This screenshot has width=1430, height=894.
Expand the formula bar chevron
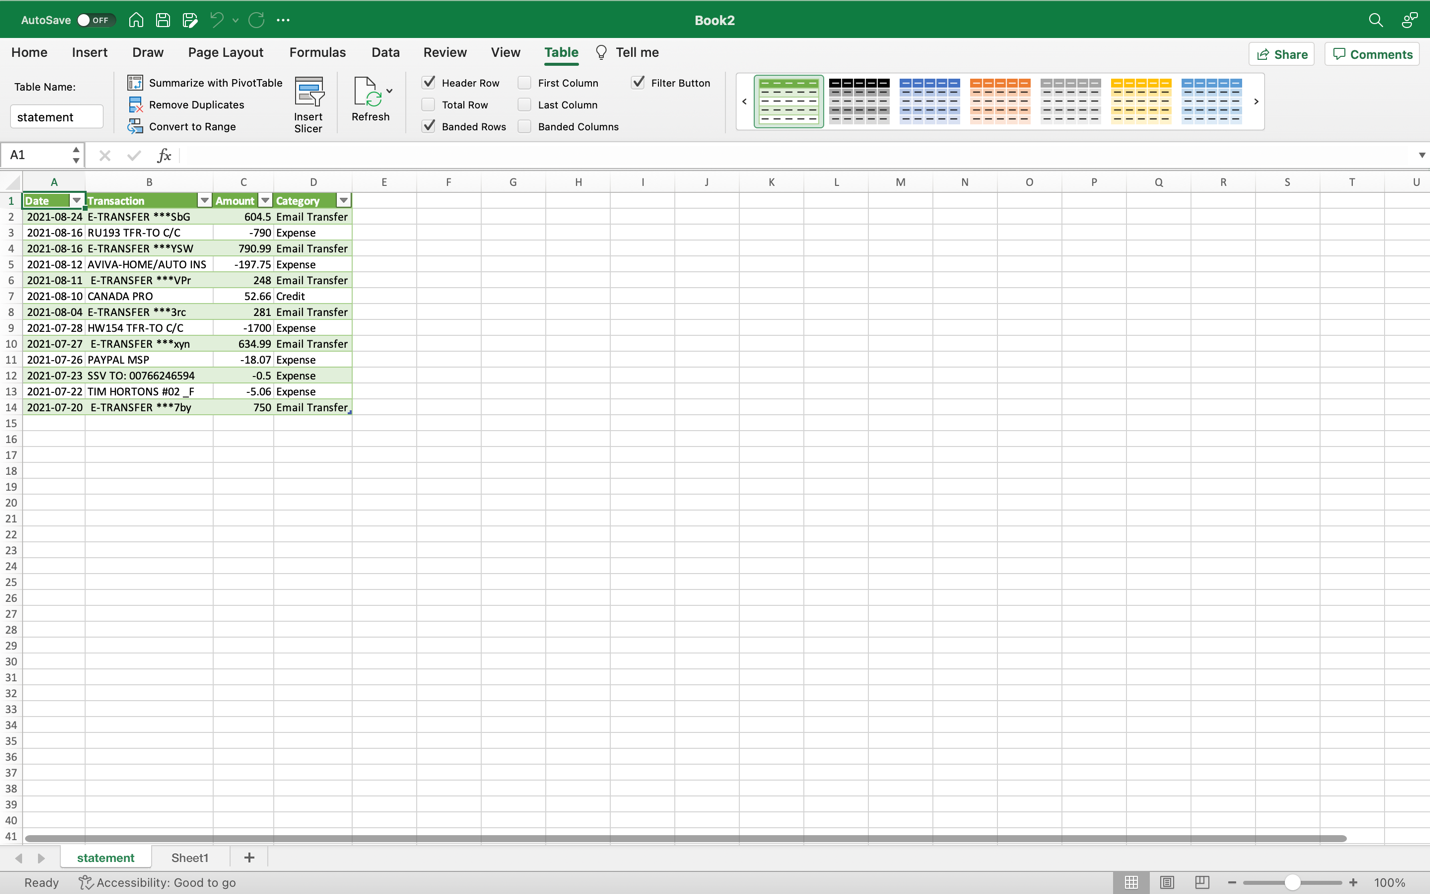click(1421, 156)
